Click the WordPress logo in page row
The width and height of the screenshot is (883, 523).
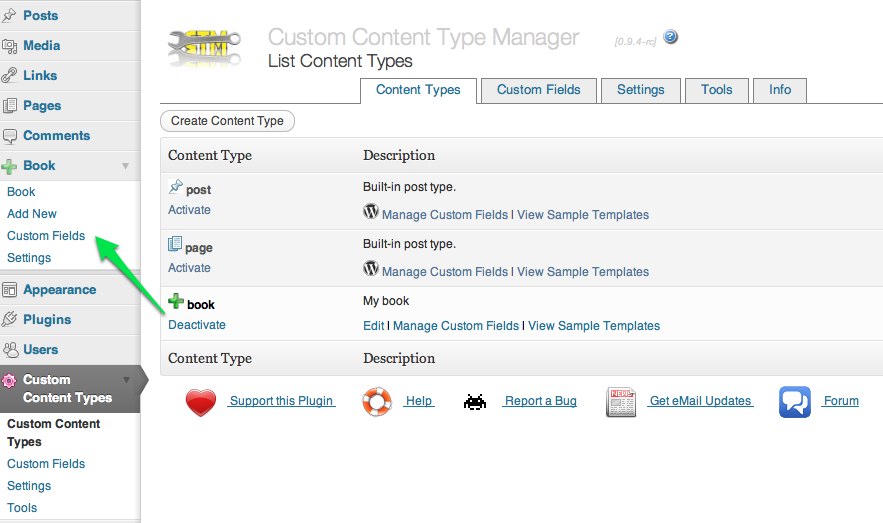(x=371, y=268)
